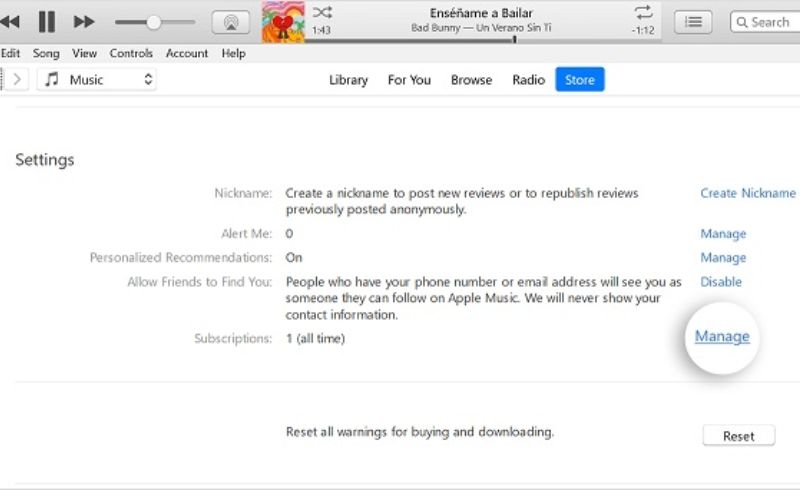This screenshot has height=492, width=800.
Task: Select the Store tab
Action: click(580, 80)
